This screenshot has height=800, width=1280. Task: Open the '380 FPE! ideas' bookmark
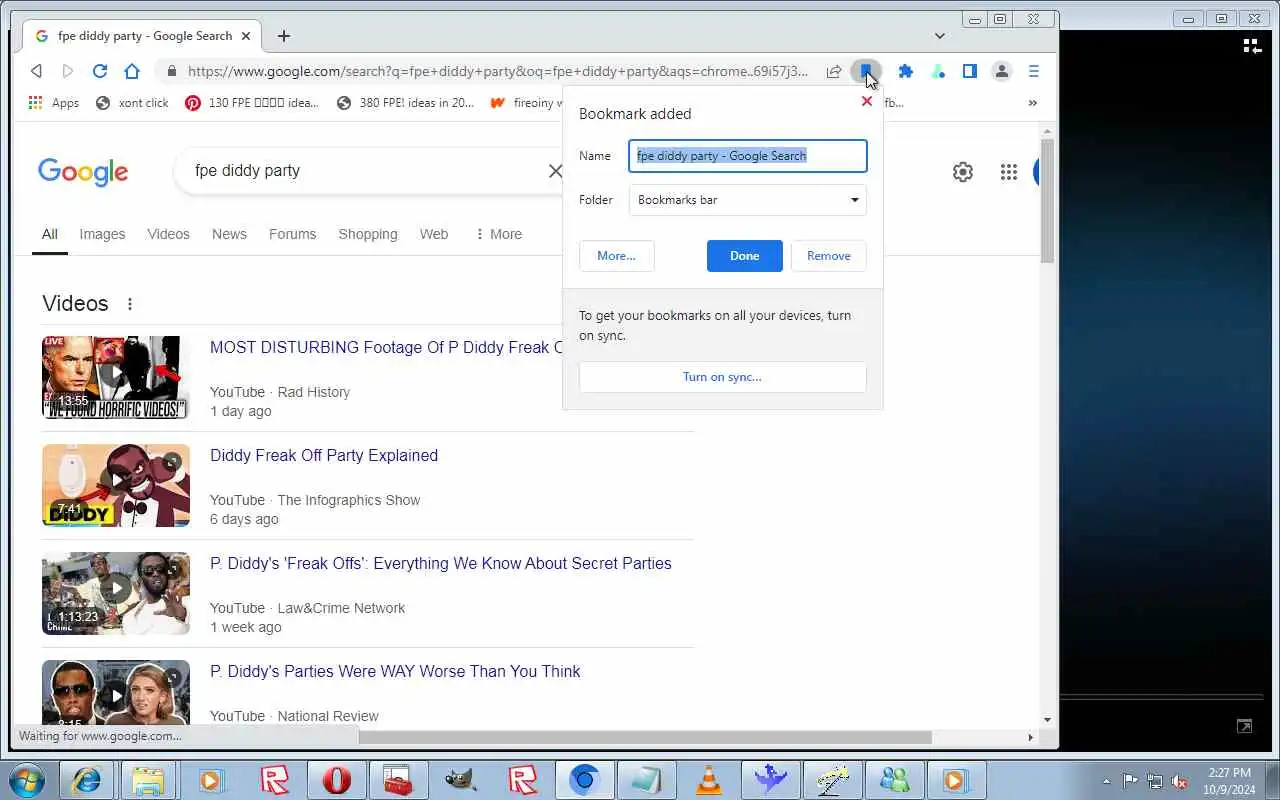click(406, 102)
